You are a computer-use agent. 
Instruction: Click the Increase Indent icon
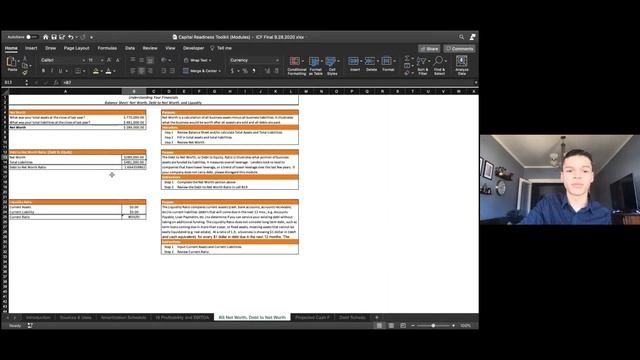coord(172,71)
